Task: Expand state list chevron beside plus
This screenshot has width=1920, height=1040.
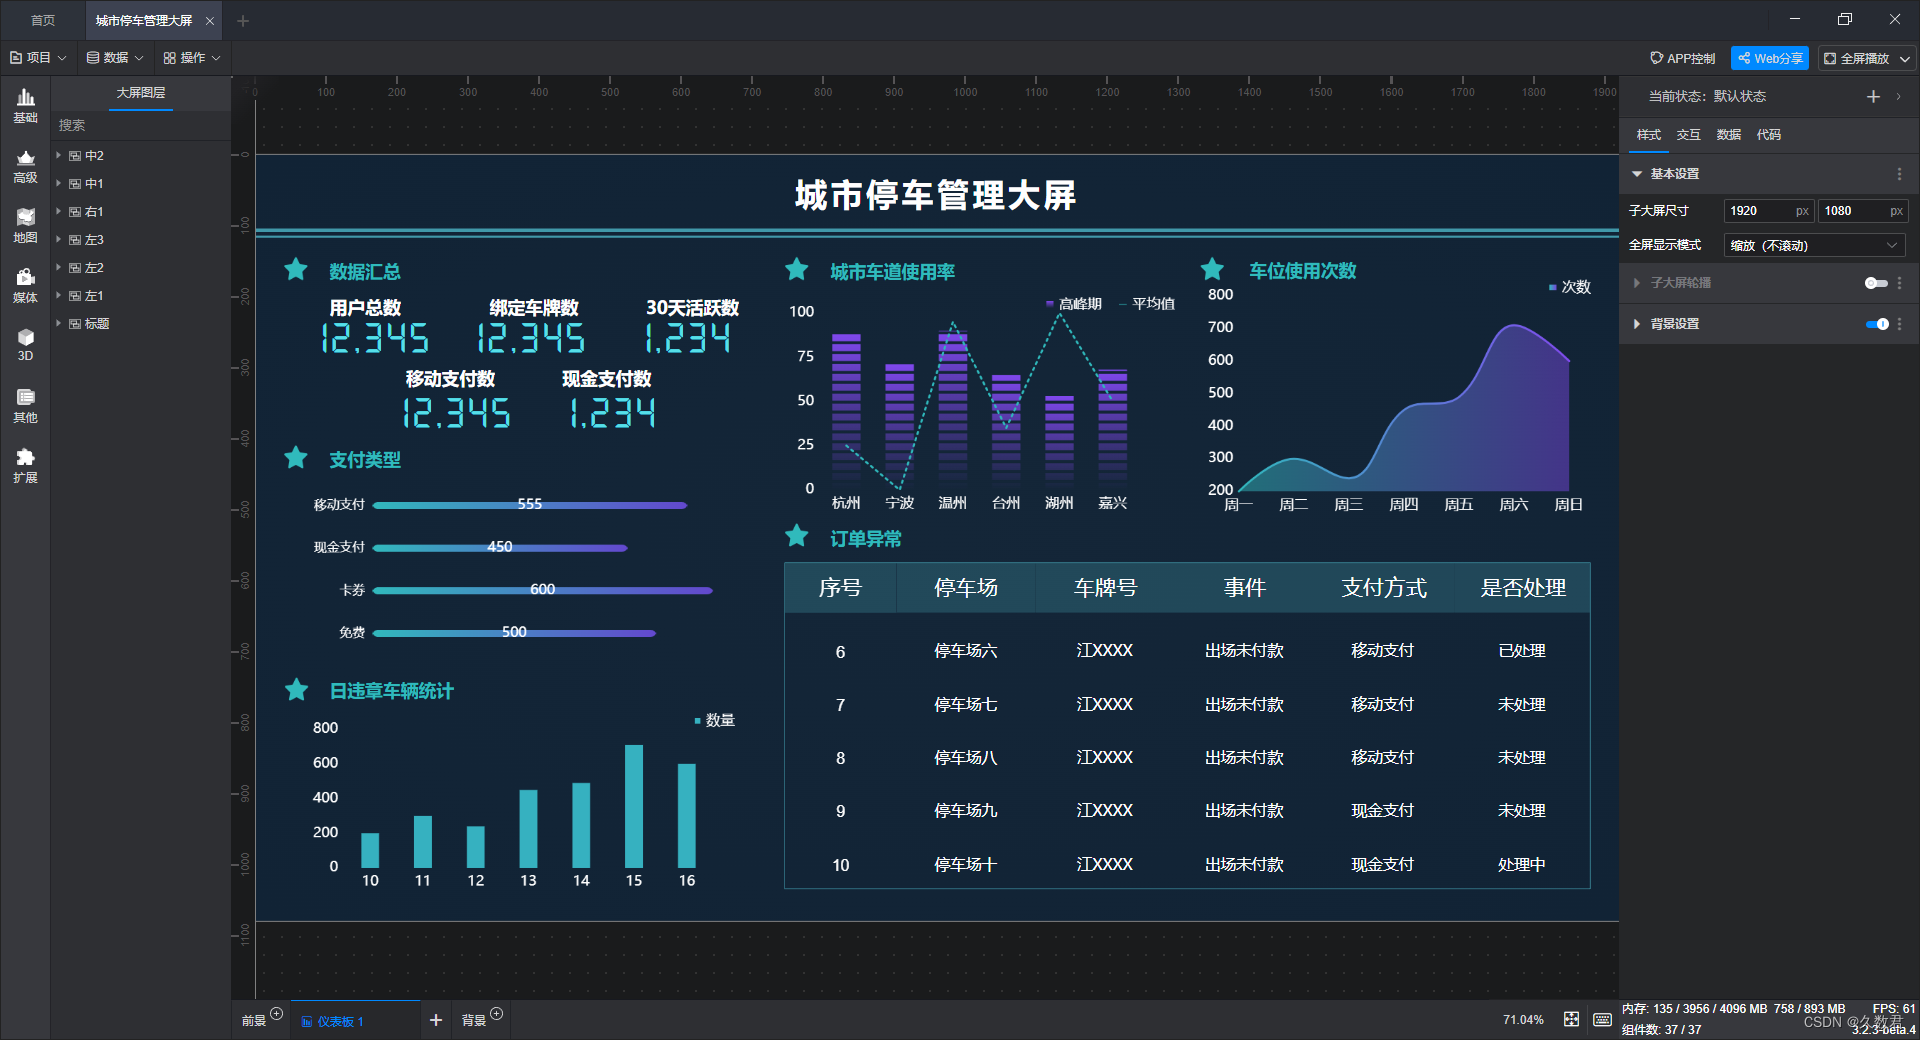Action: point(1898,96)
